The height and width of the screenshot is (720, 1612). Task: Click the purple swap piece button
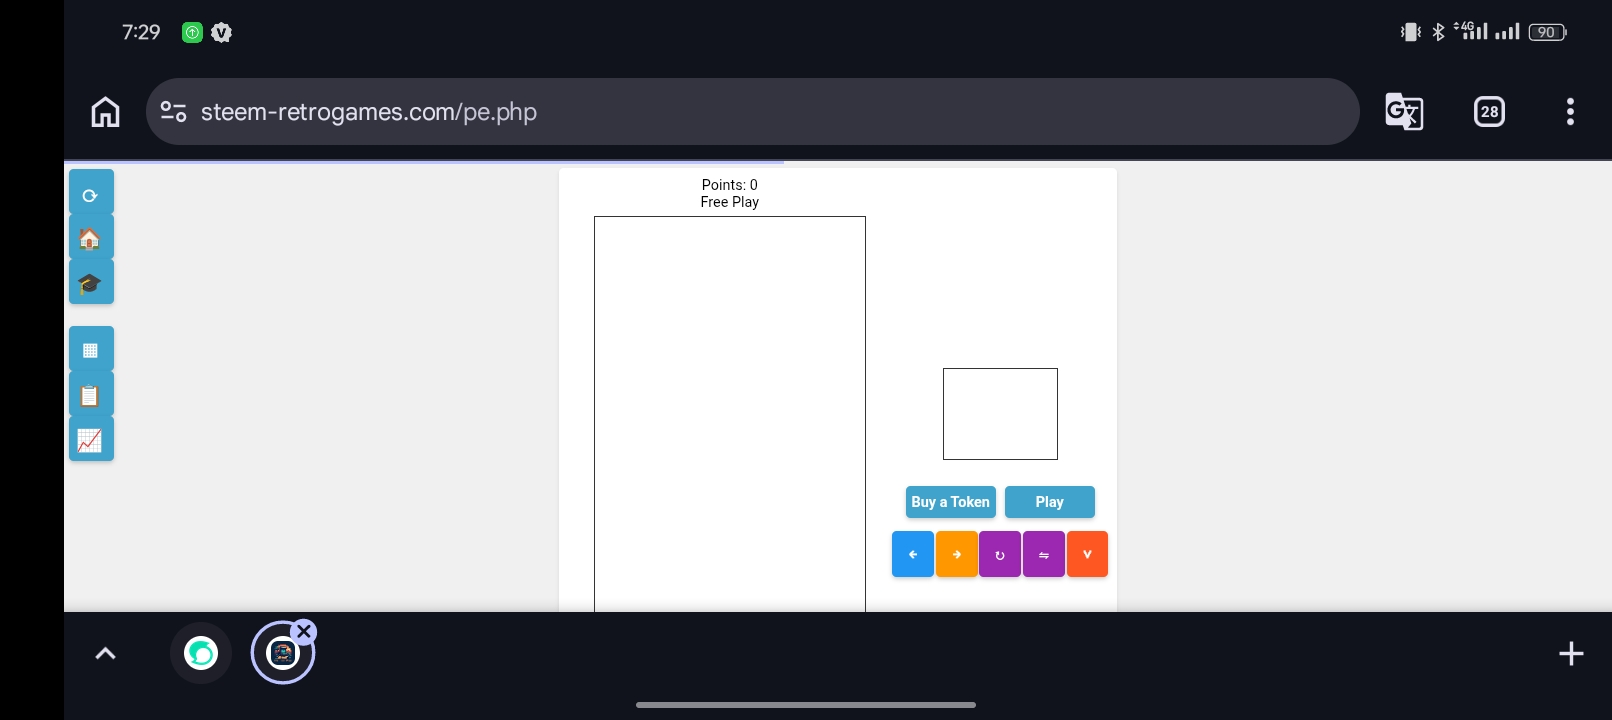point(1044,554)
